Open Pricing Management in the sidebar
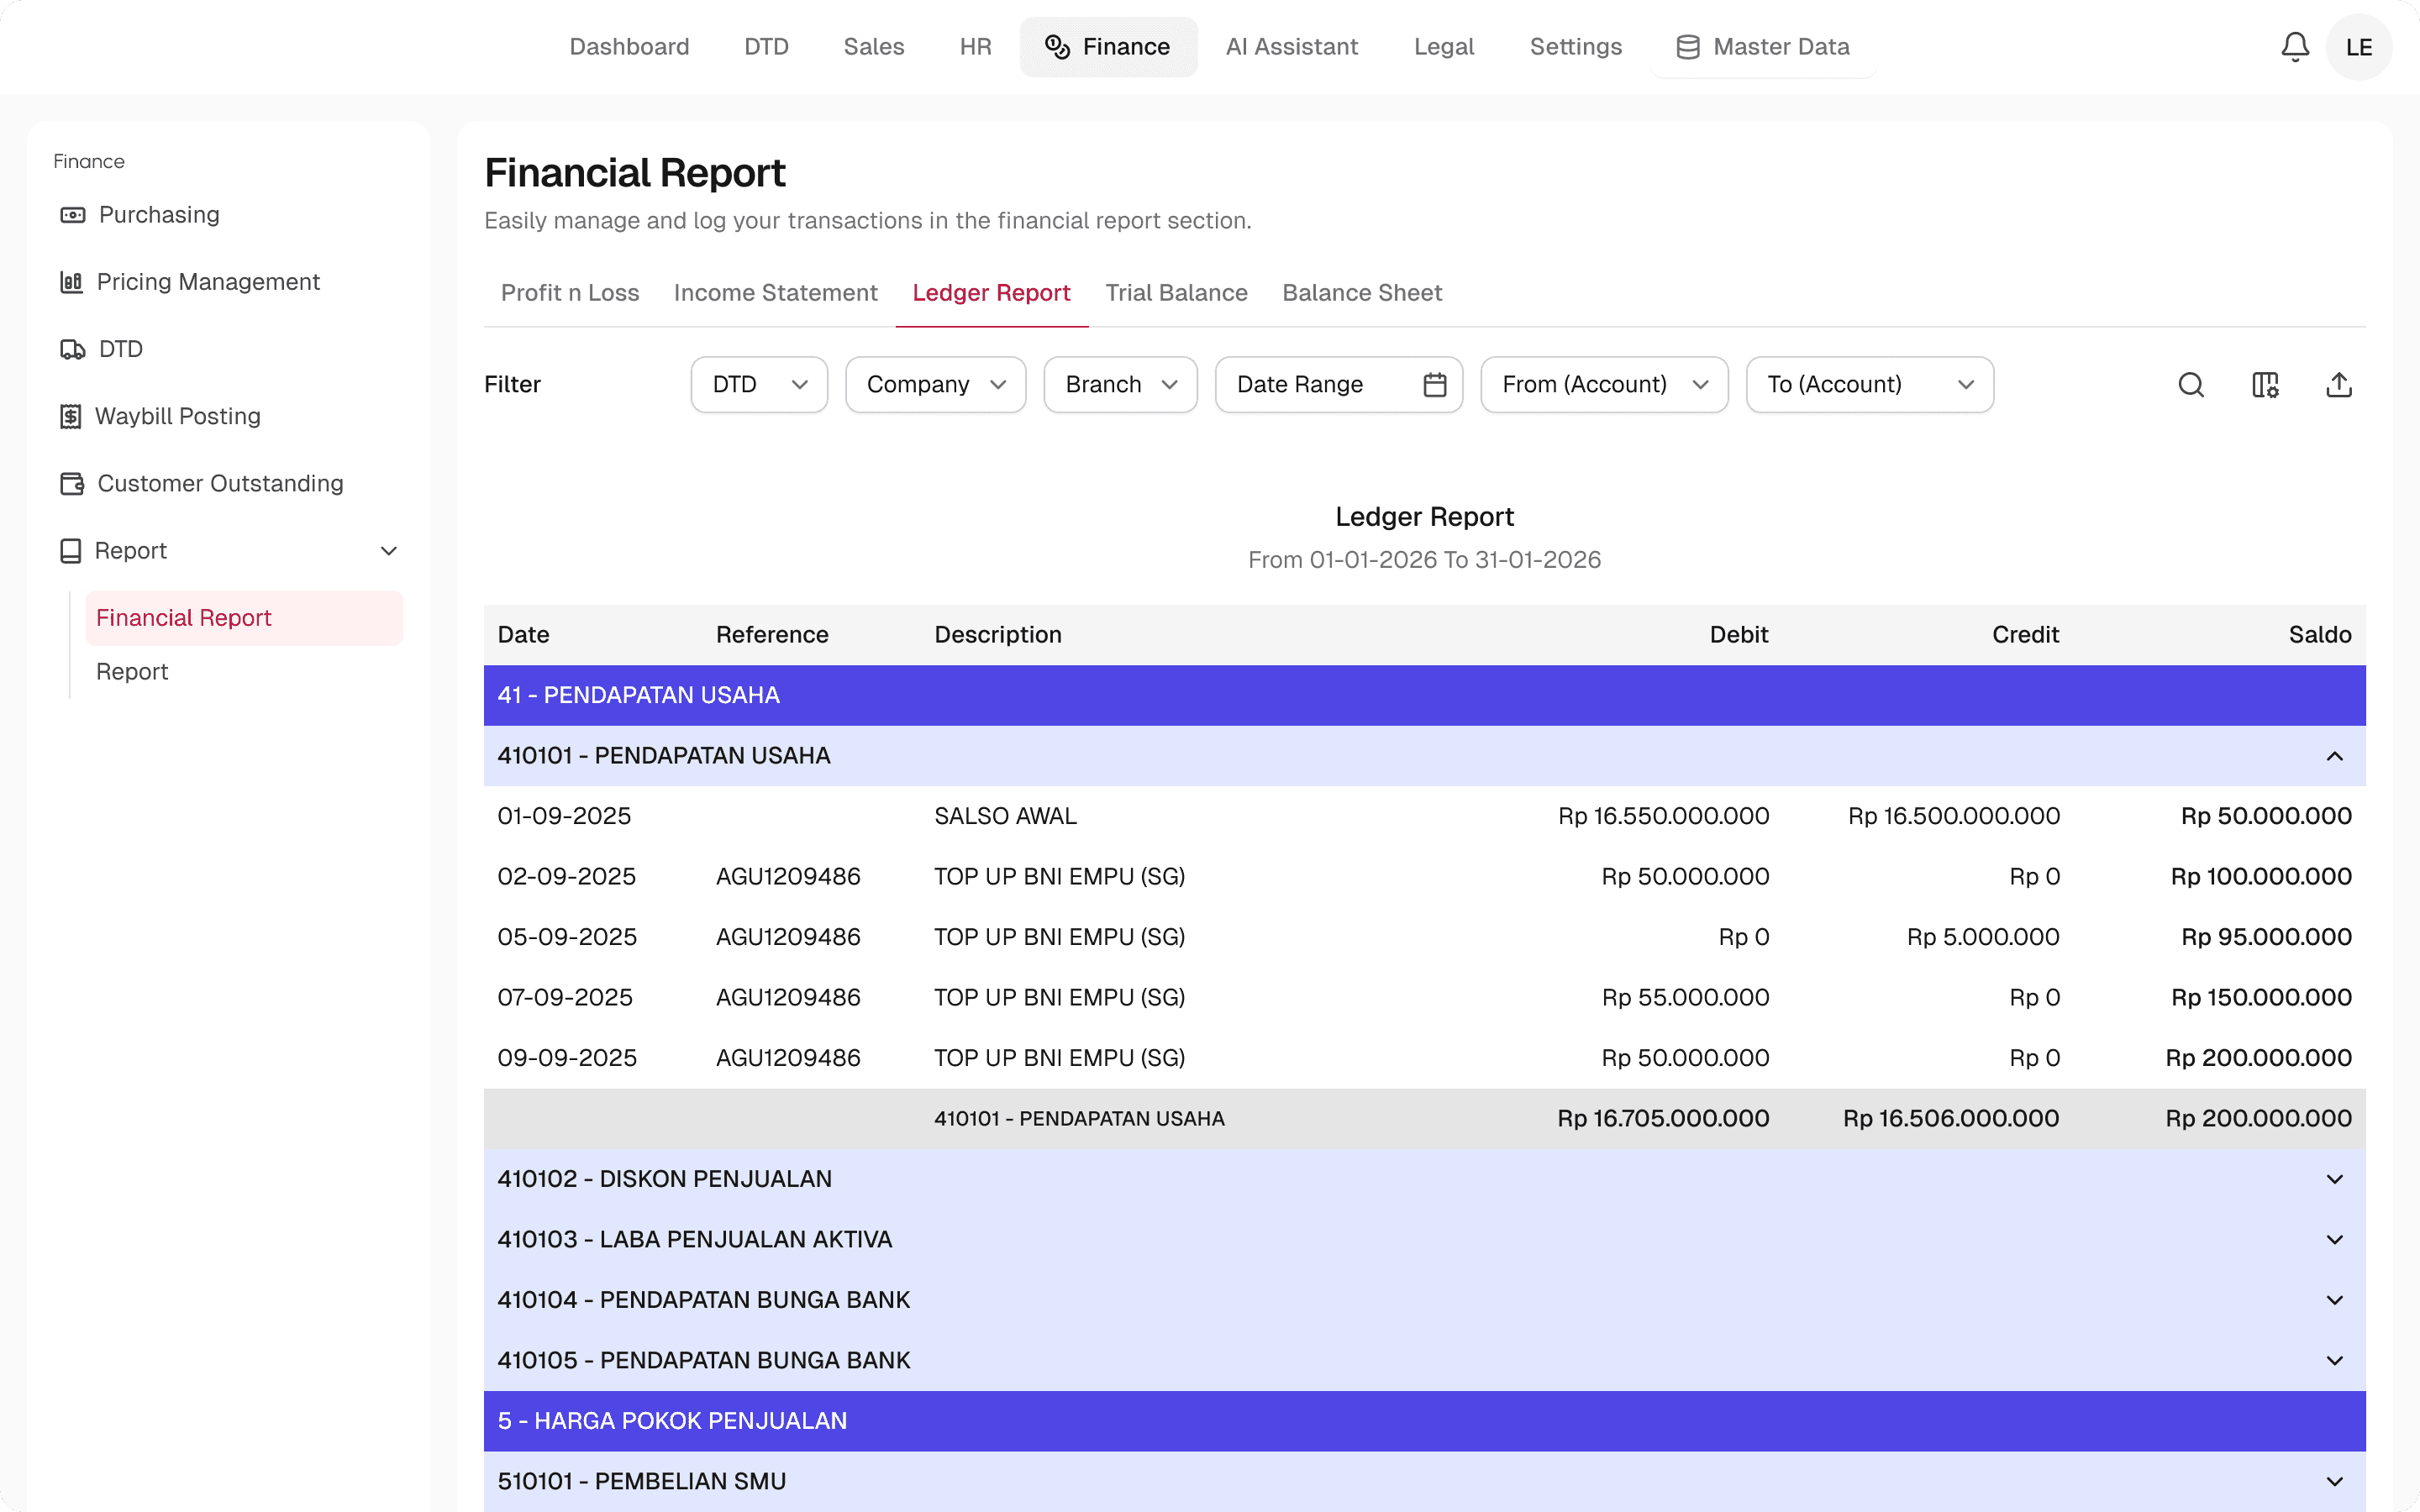 point(208,282)
